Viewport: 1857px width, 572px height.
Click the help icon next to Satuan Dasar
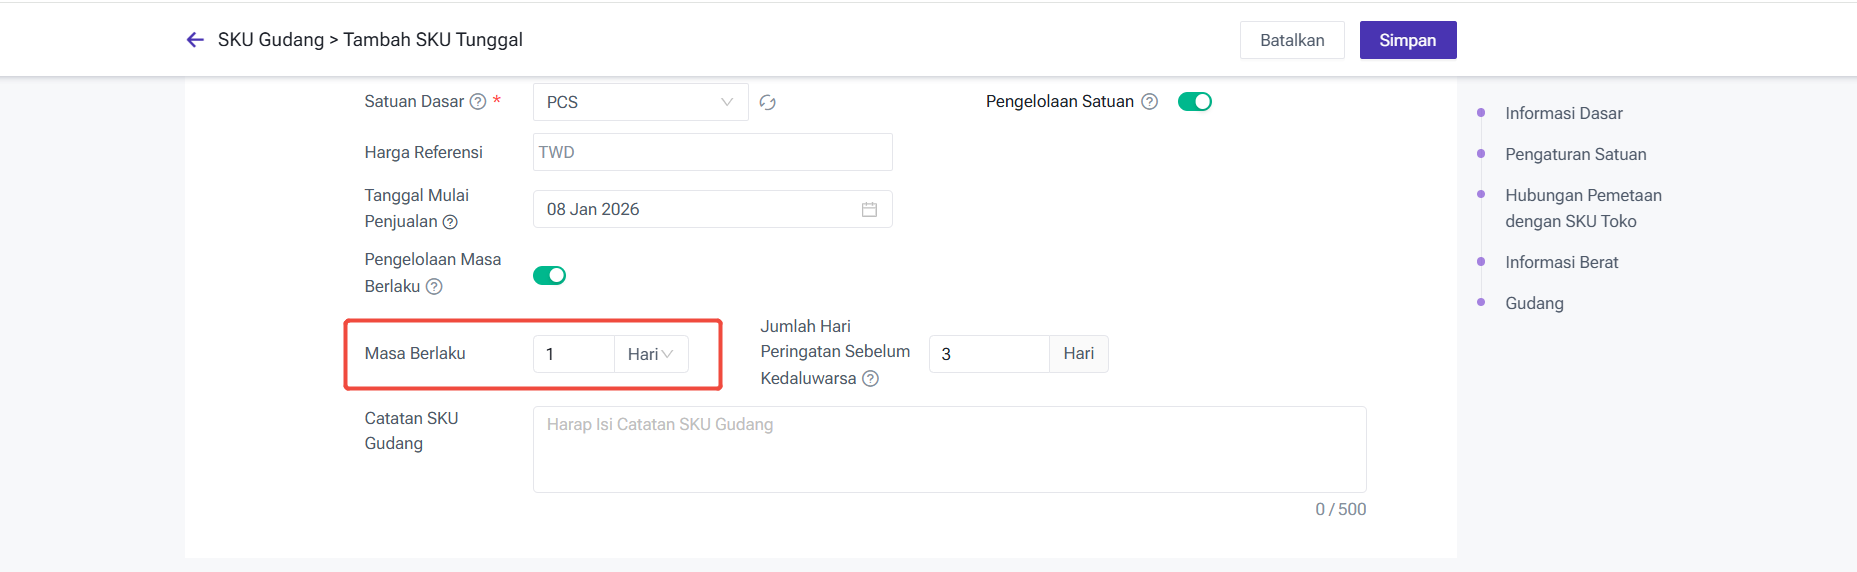click(478, 102)
